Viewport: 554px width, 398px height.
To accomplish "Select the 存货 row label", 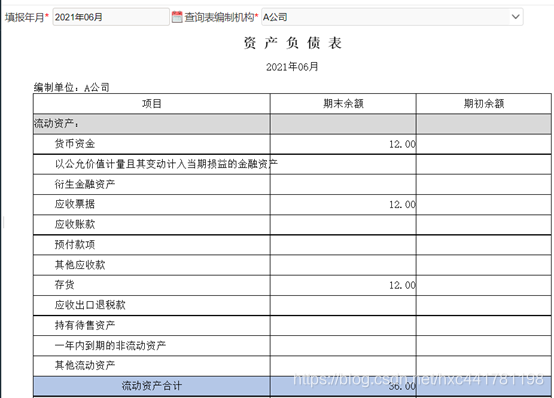I will click(x=64, y=285).
